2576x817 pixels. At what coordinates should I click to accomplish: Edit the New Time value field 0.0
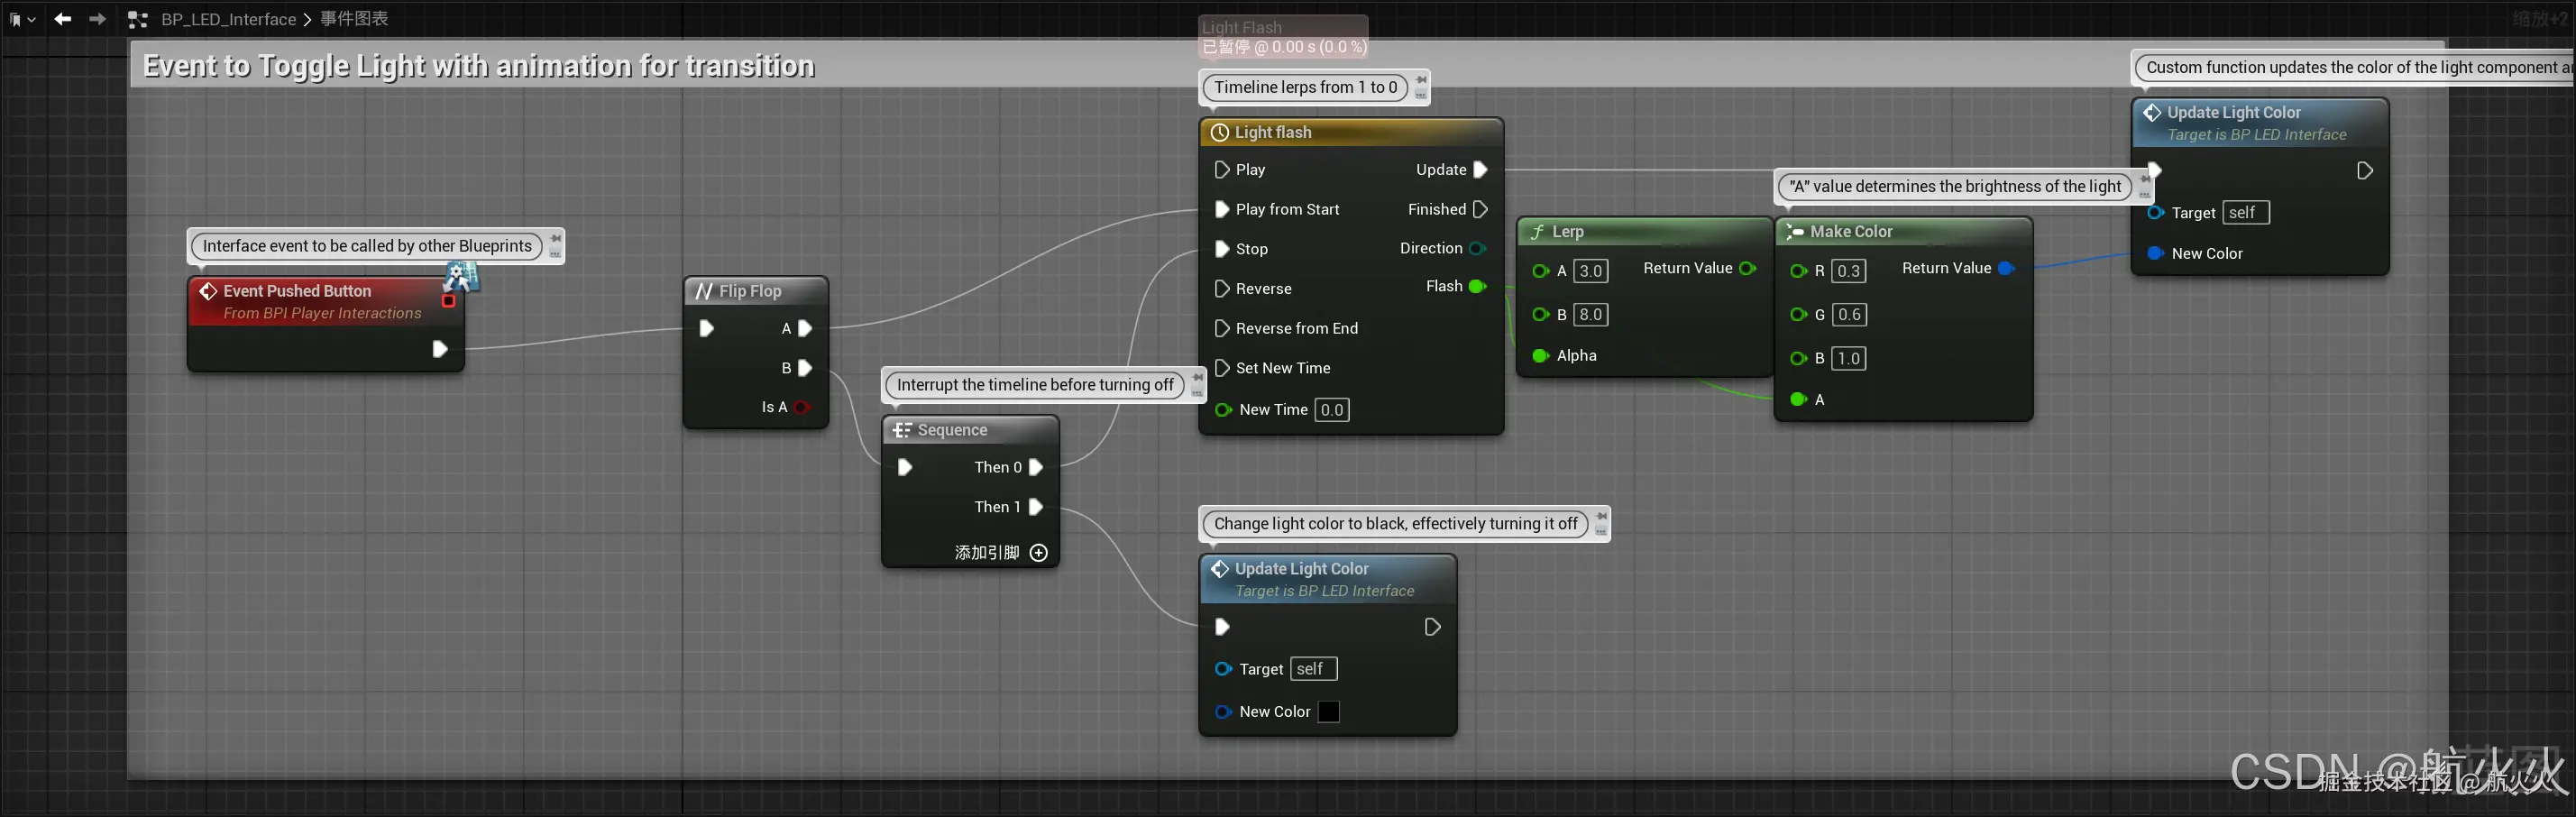(x=1331, y=410)
